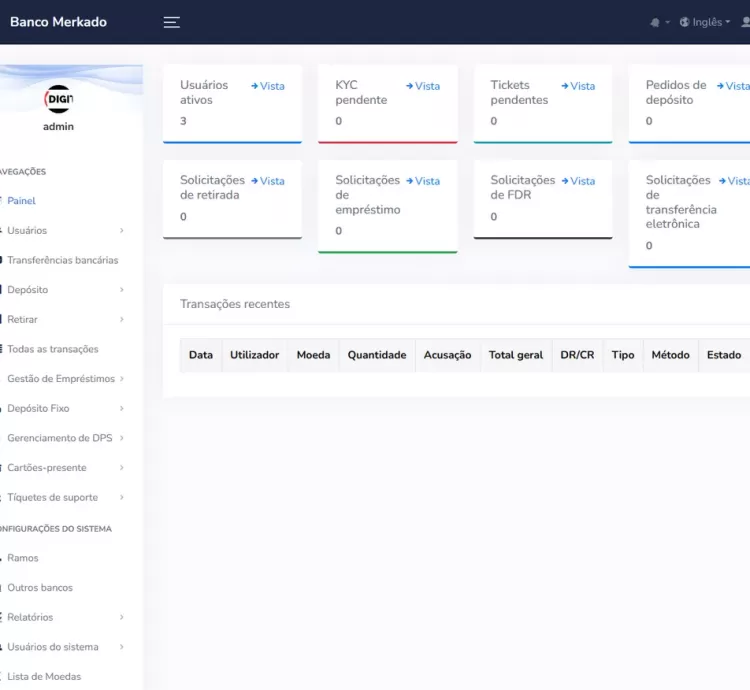
Task: Expand chevron next to Tíquetes de suporte
Action: point(121,497)
